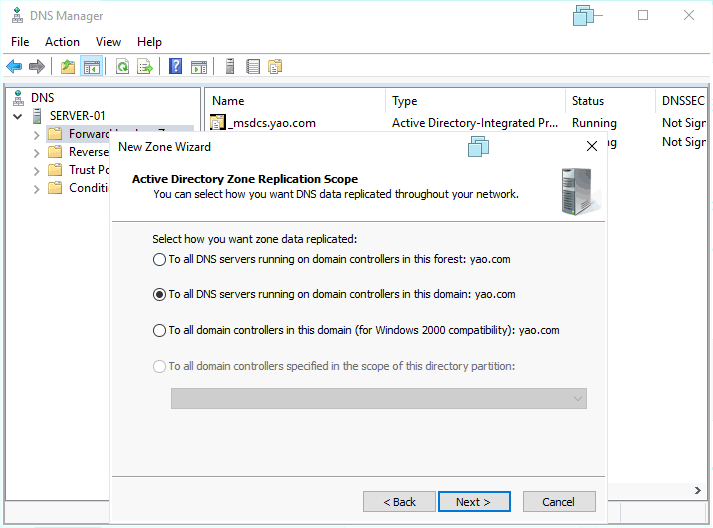The width and height of the screenshot is (713, 528).
Task: Expand the Reverse Lookup Zones folder
Action: (x=37, y=153)
